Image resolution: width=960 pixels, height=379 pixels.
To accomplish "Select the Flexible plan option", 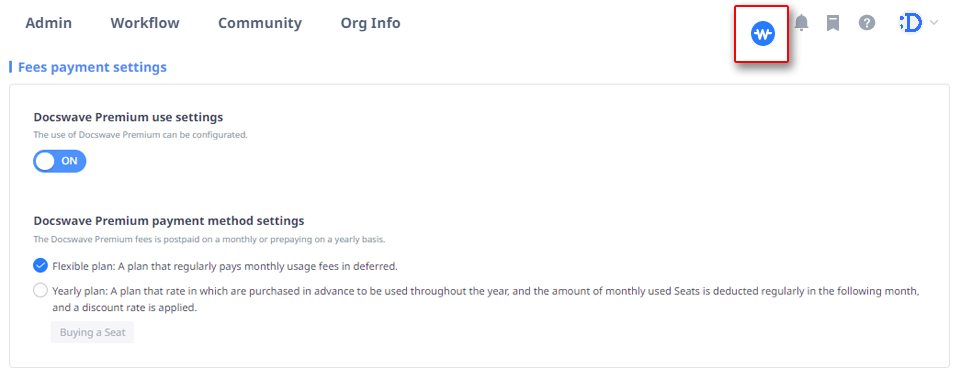I will coord(40,266).
